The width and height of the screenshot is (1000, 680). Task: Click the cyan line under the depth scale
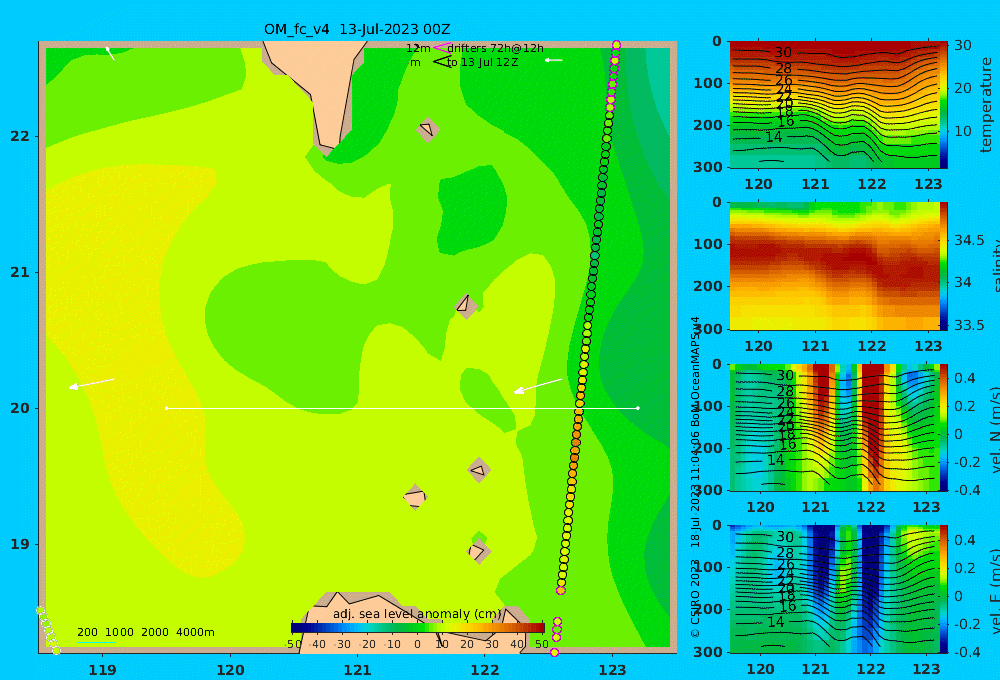96,642
